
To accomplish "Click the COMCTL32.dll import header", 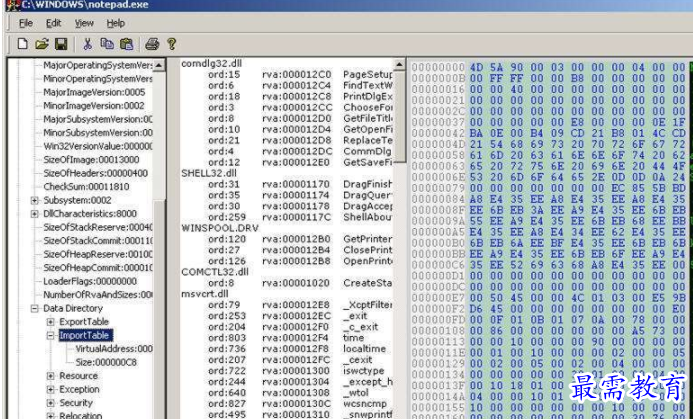I will [x=214, y=272].
